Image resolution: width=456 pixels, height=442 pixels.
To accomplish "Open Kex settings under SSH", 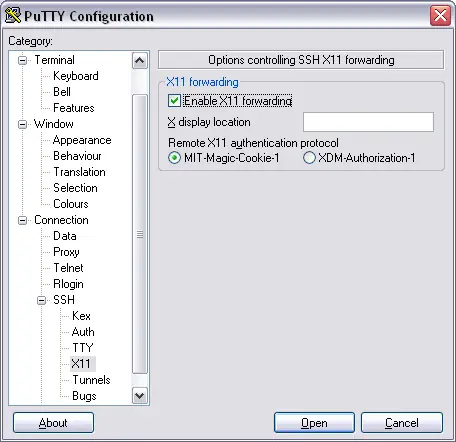I will [x=81, y=316].
